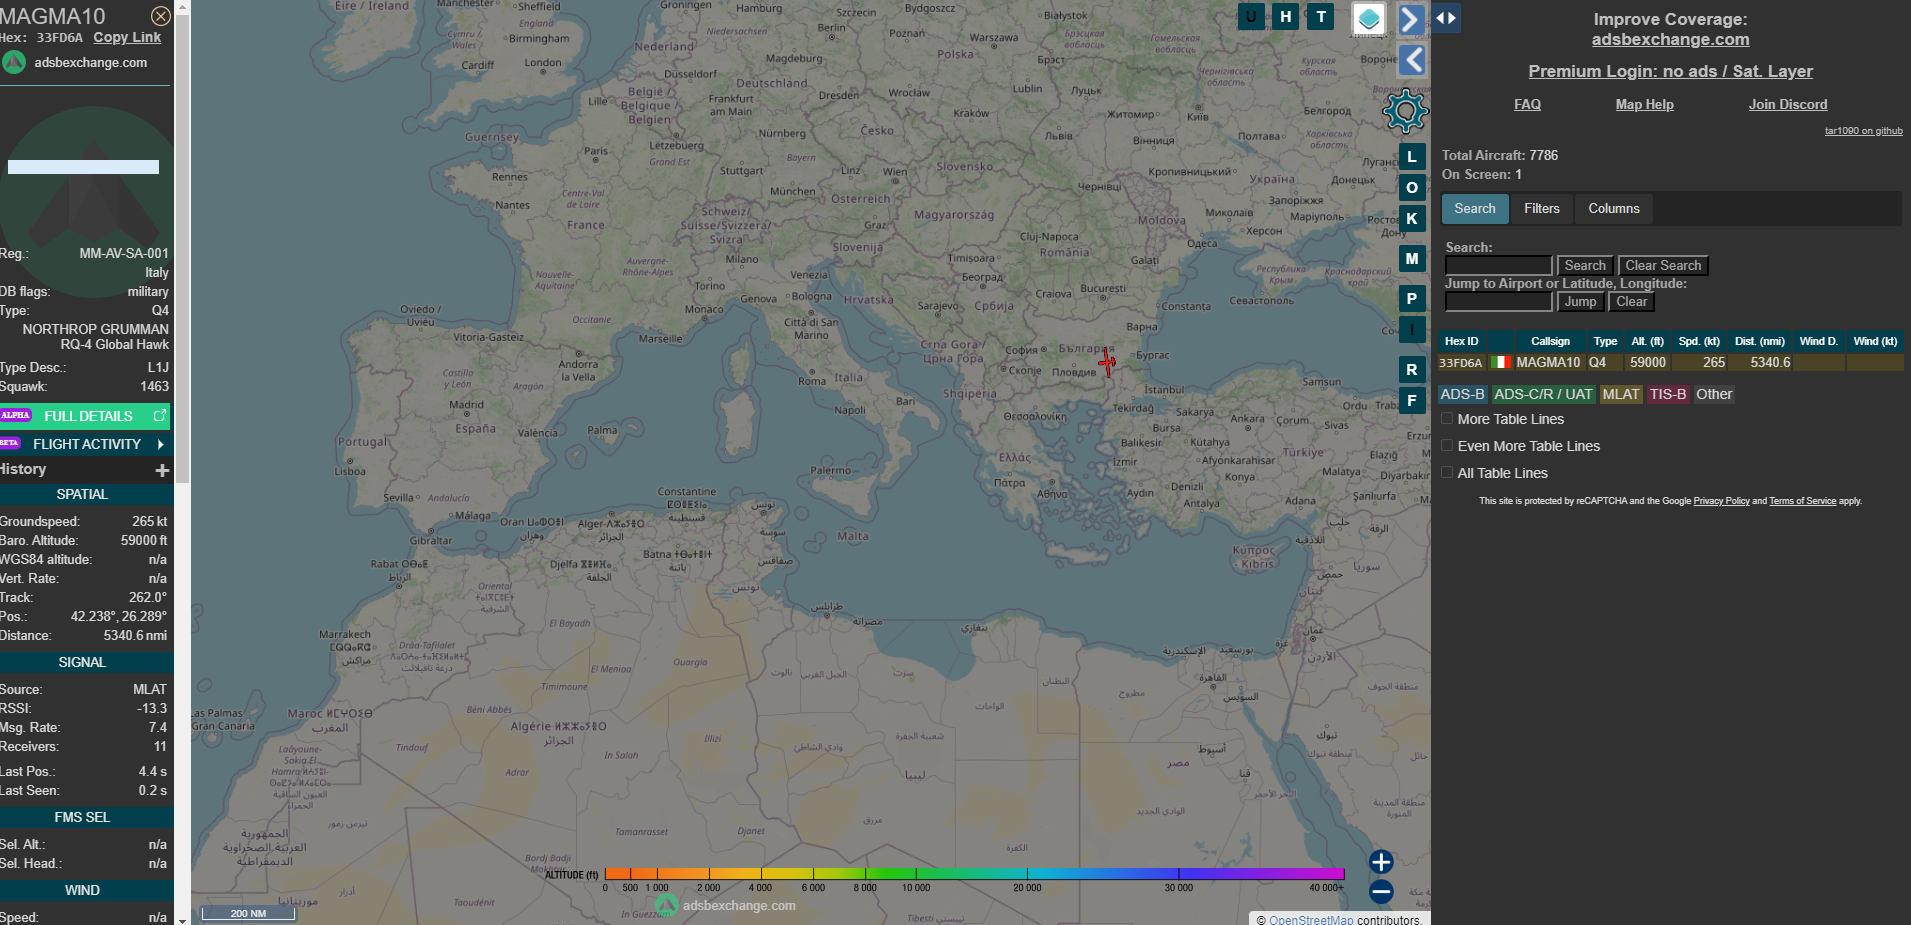Click the H map toggle button
The width and height of the screenshot is (1911, 925).
pos(1286,16)
